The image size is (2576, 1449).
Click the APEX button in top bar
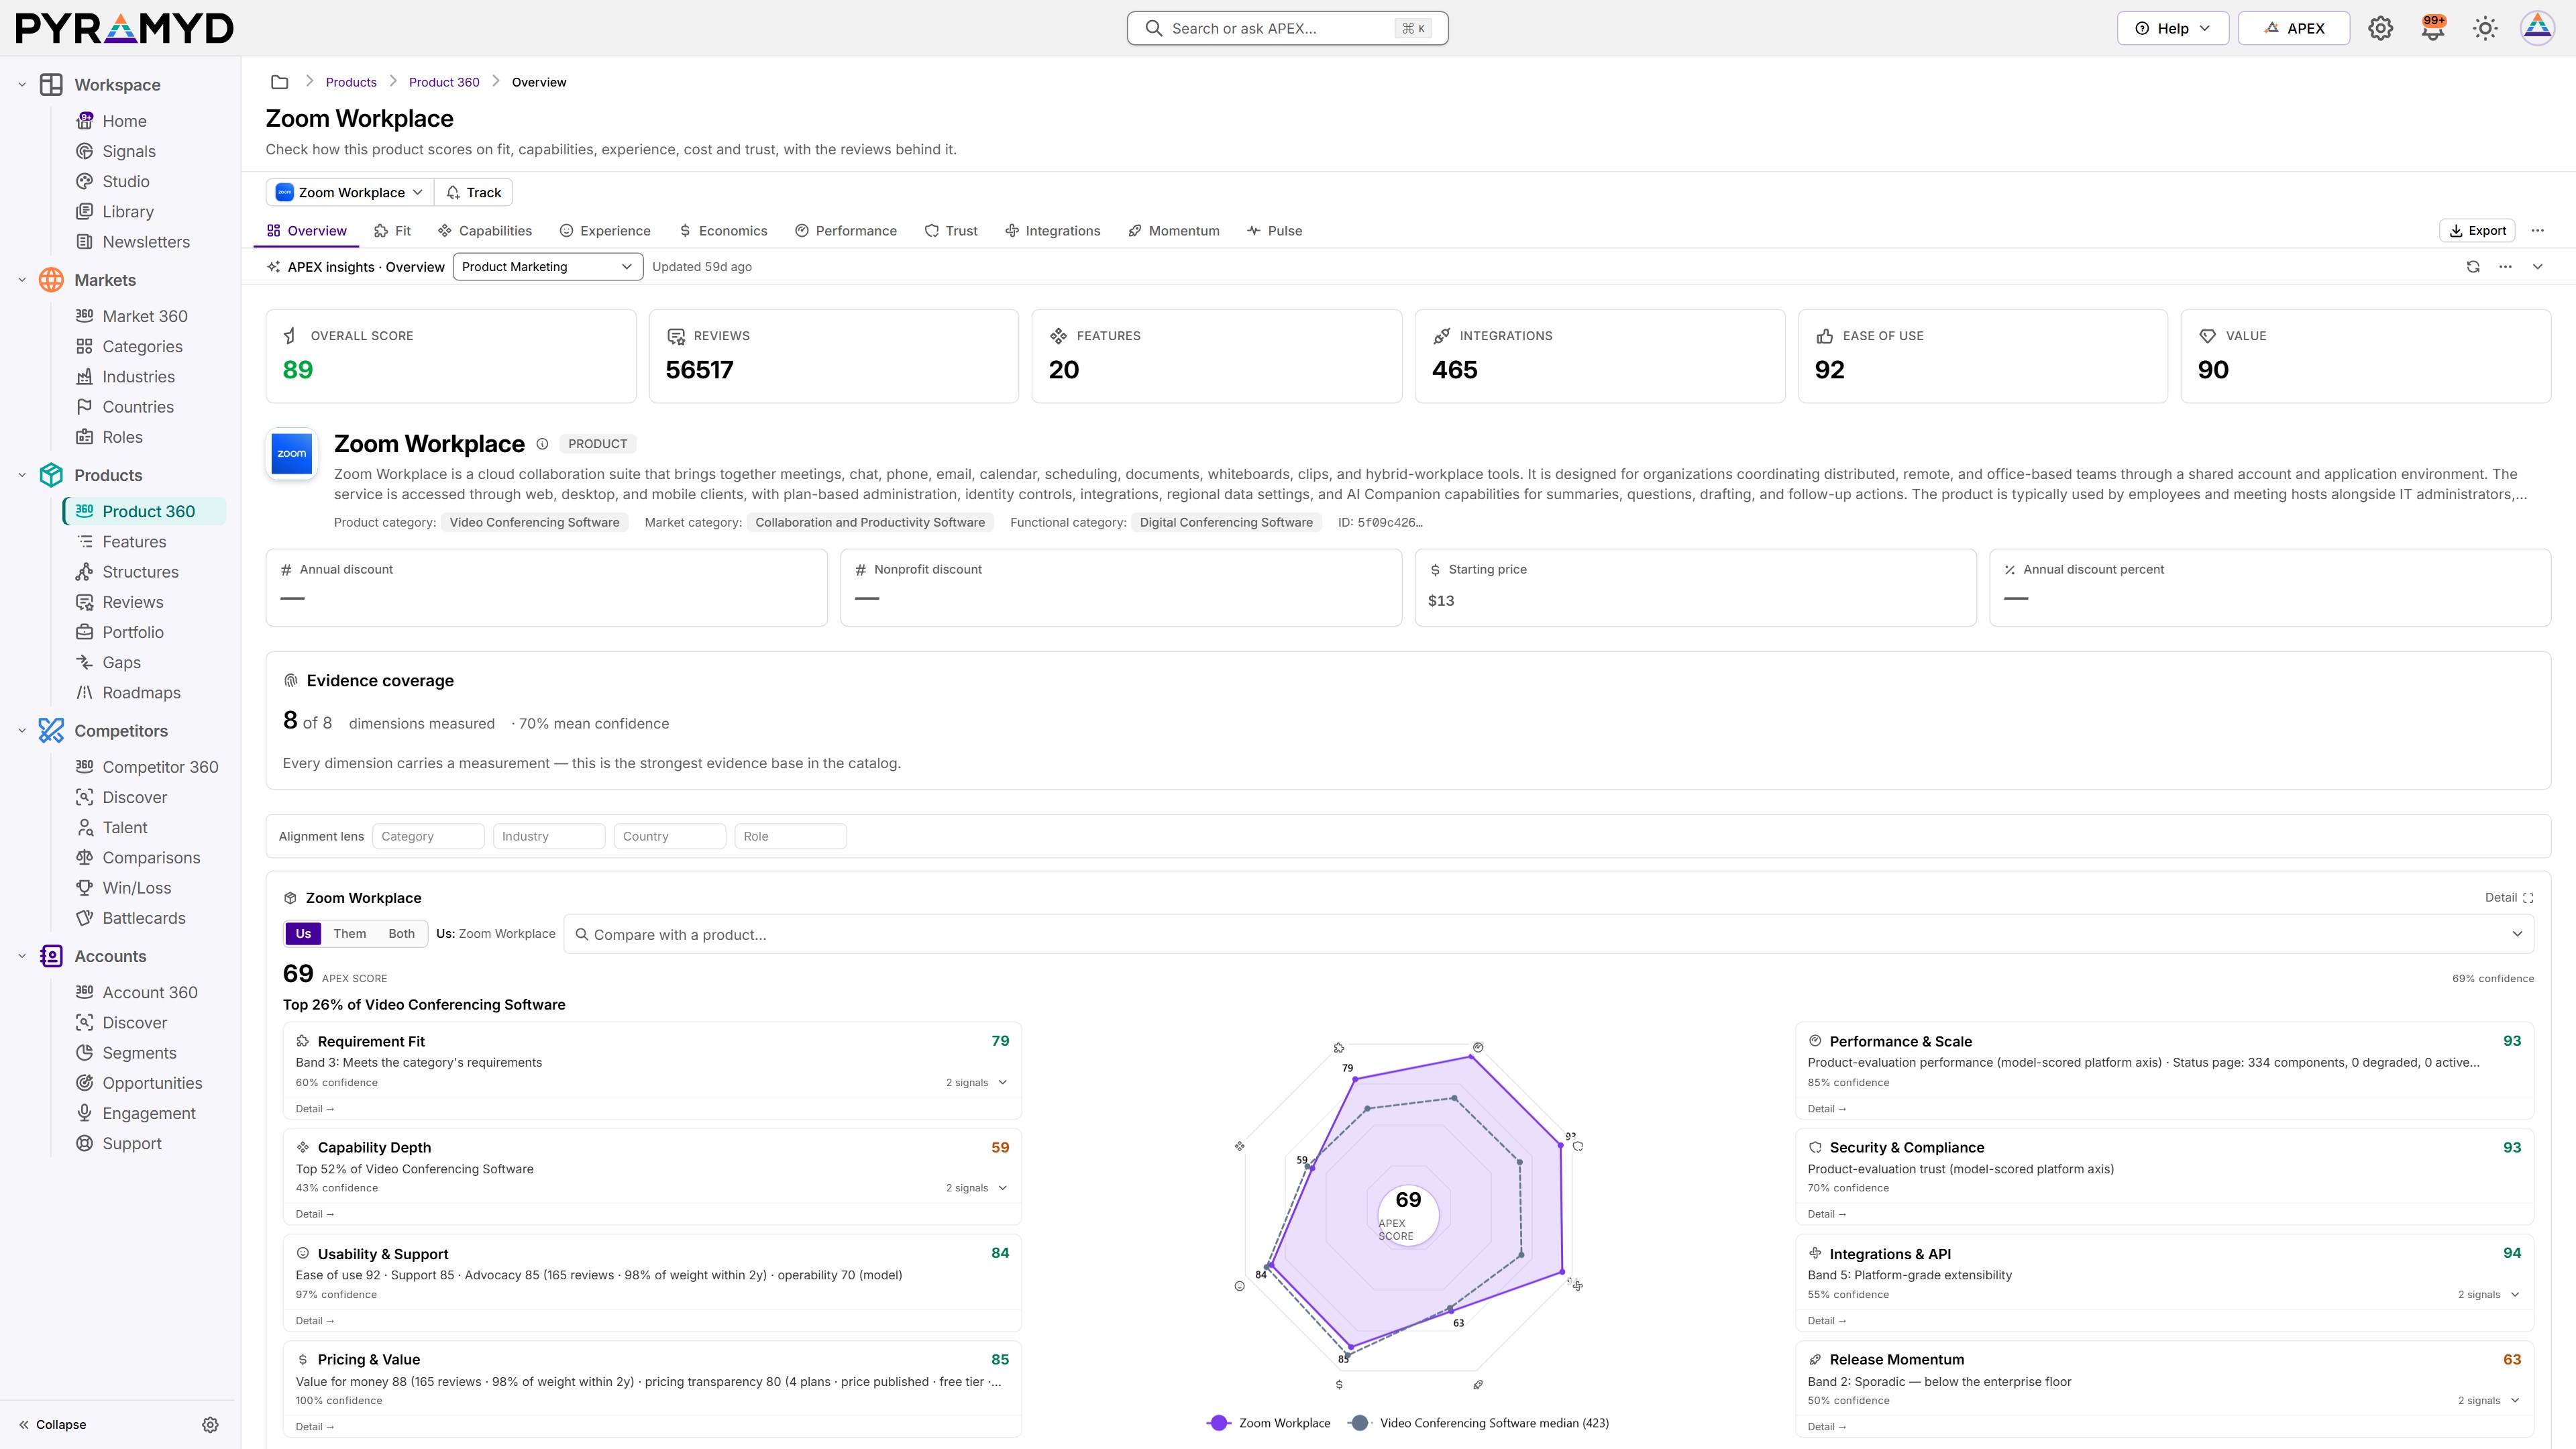(x=2294, y=28)
